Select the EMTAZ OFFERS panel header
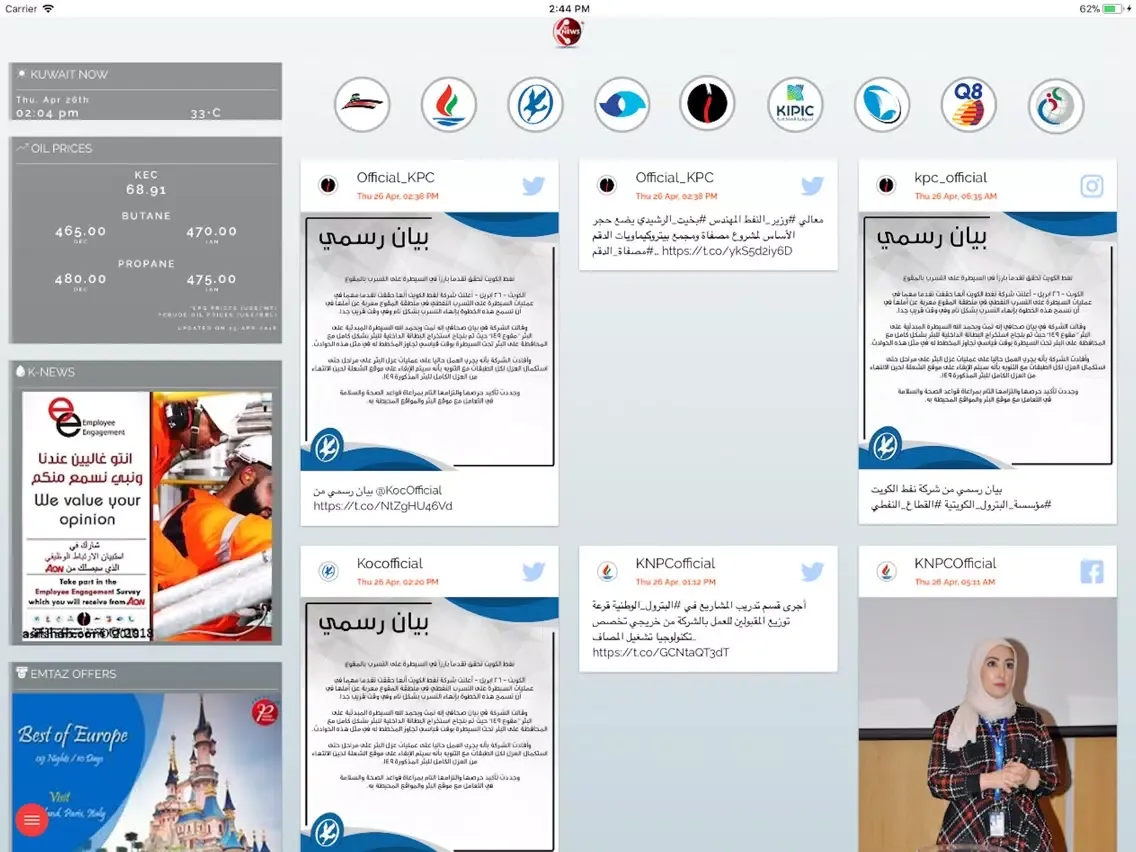The width and height of the screenshot is (1136, 852). coord(146,674)
